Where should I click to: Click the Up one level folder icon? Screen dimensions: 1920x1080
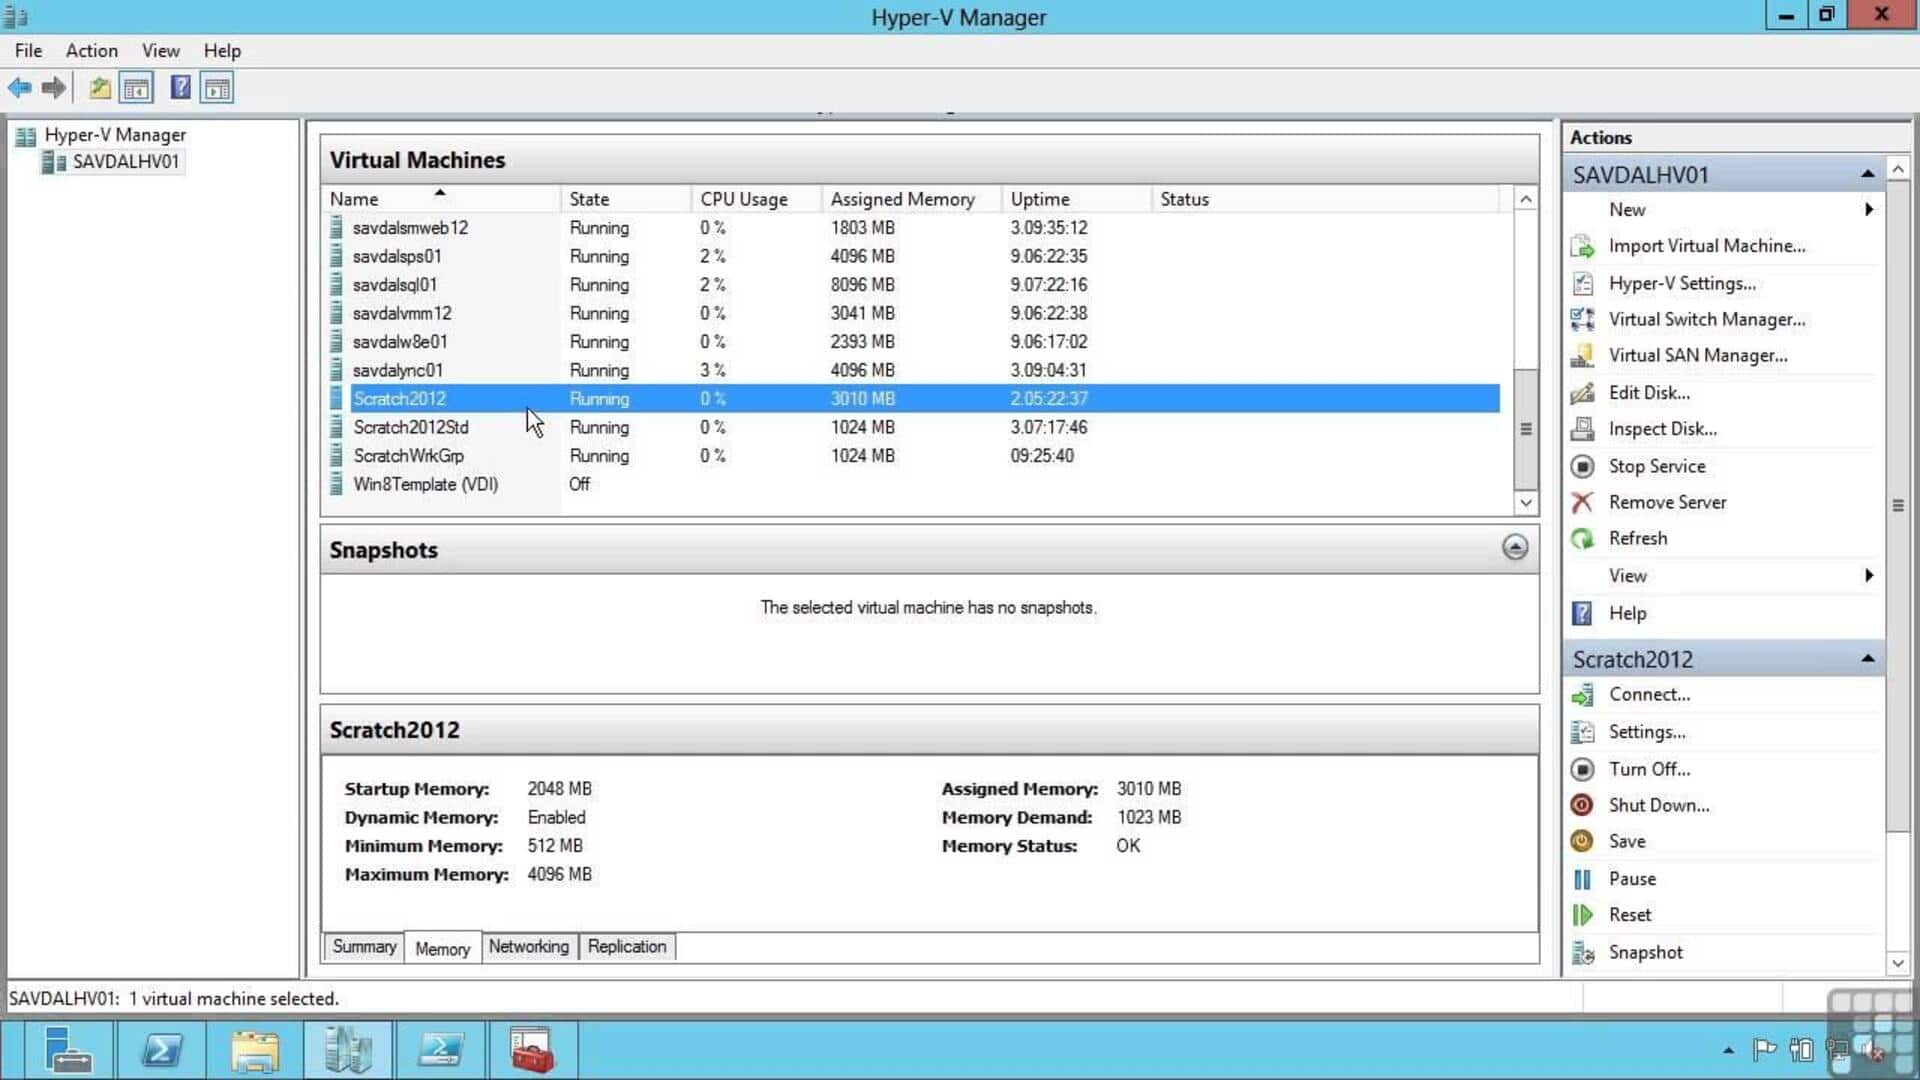tap(100, 88)
